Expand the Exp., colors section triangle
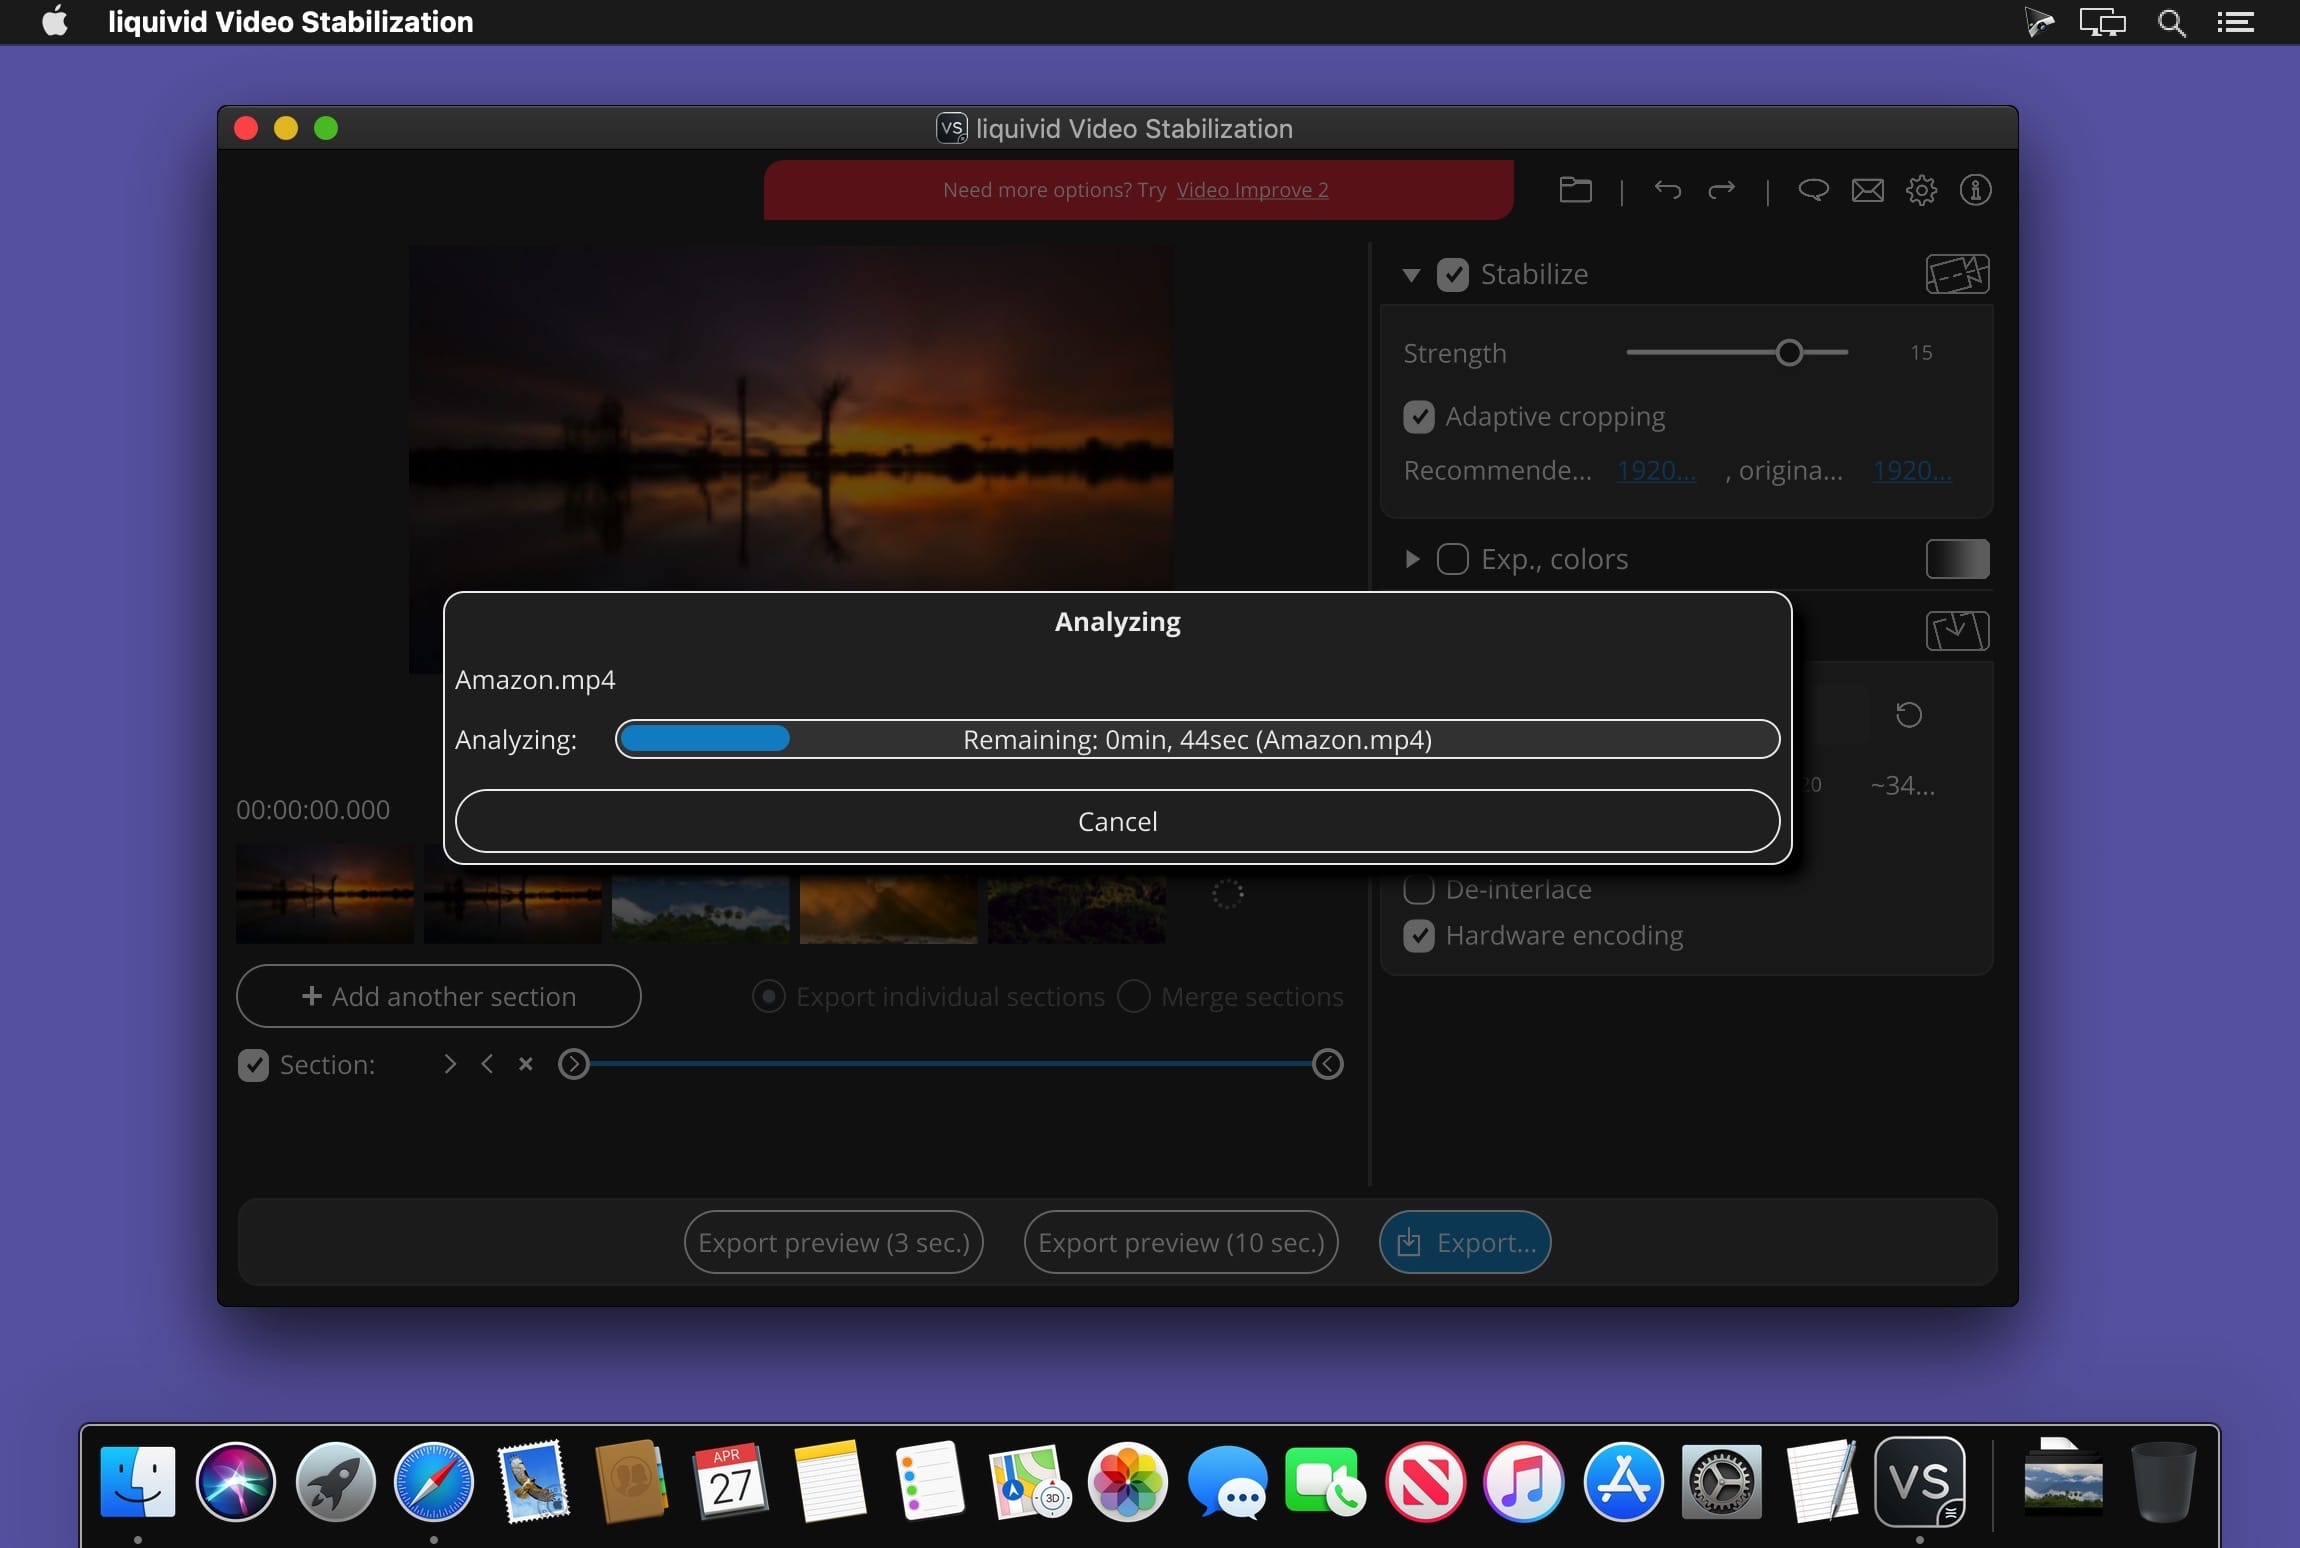The height and width of the screenshot is (1548, 2300). coord(1412,559)
